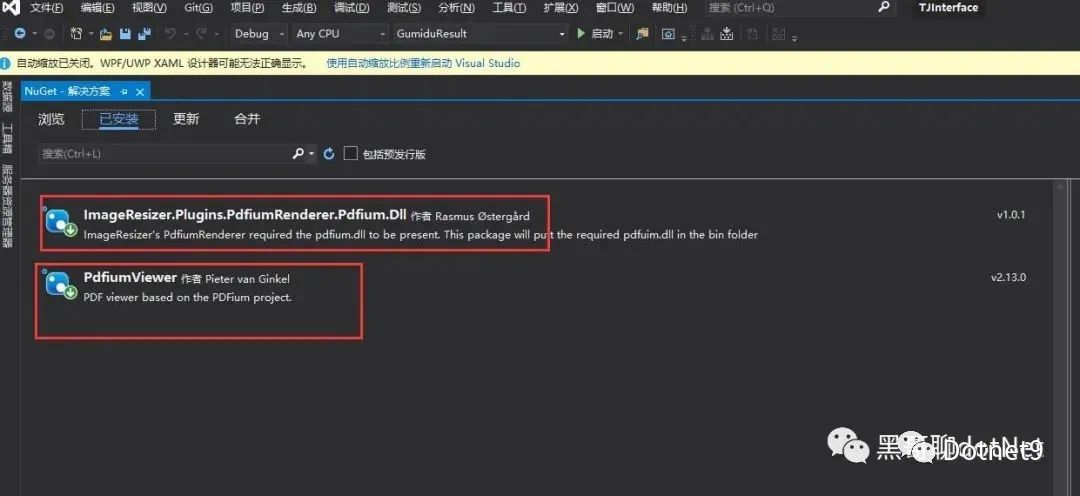This screenshot has height=496, width=1080.
Task: Open the 工具箱 side panel tab
Action: point(6,138)
